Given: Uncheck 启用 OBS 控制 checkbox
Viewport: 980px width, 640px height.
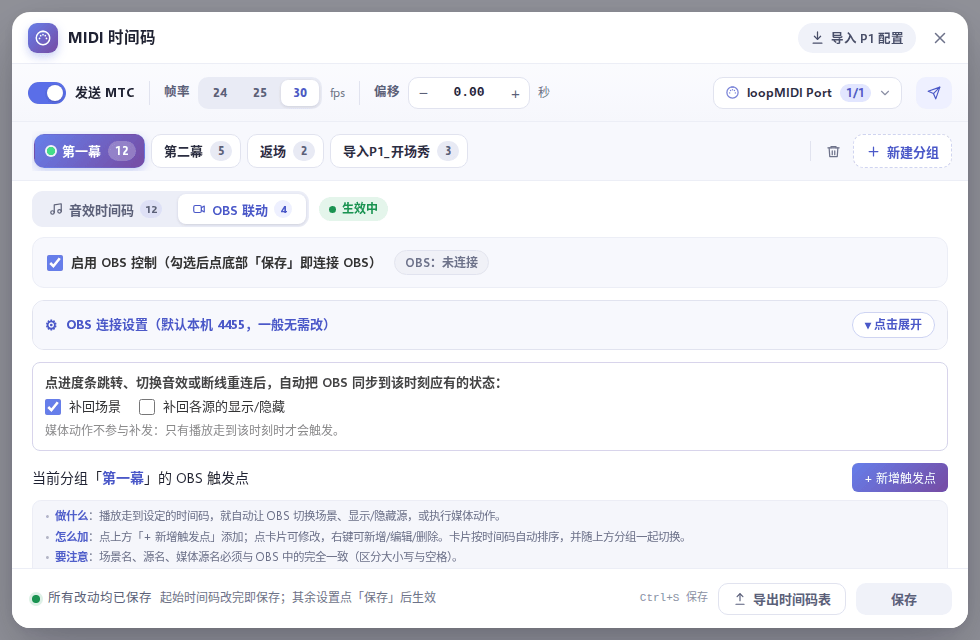Looking at the screenshot, I should coord(55,263).
